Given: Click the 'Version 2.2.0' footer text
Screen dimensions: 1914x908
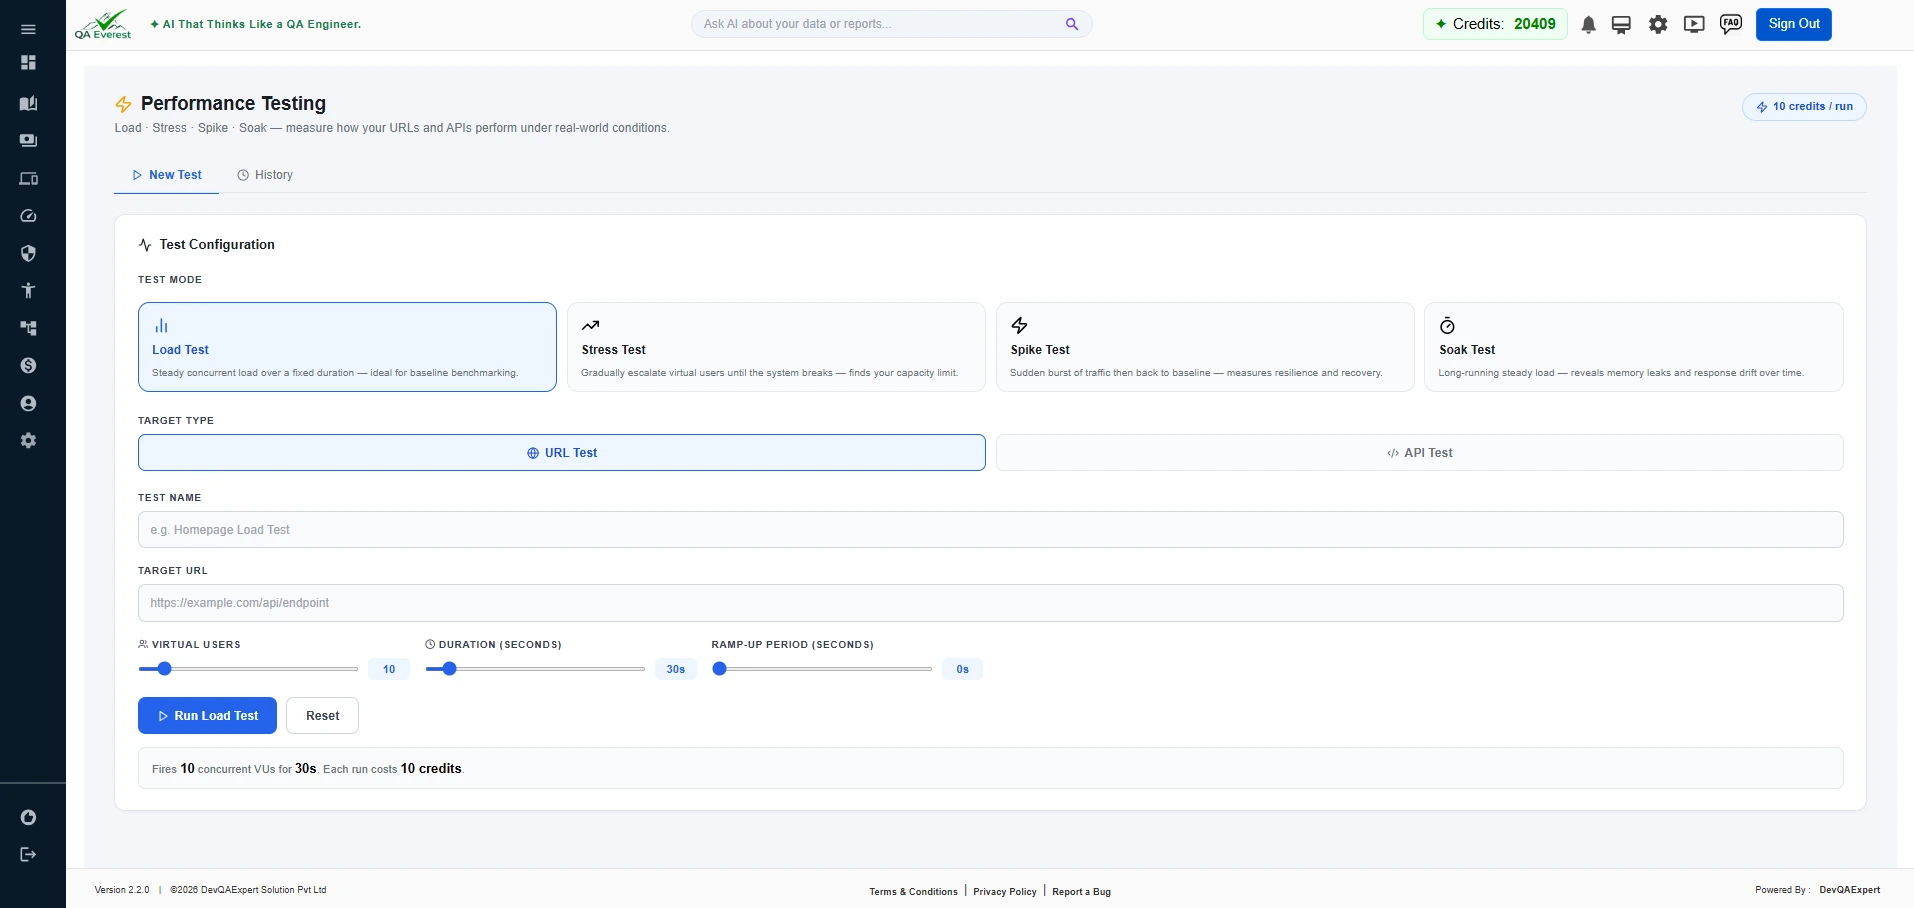Looking at the screenshot, I should 122,890.
